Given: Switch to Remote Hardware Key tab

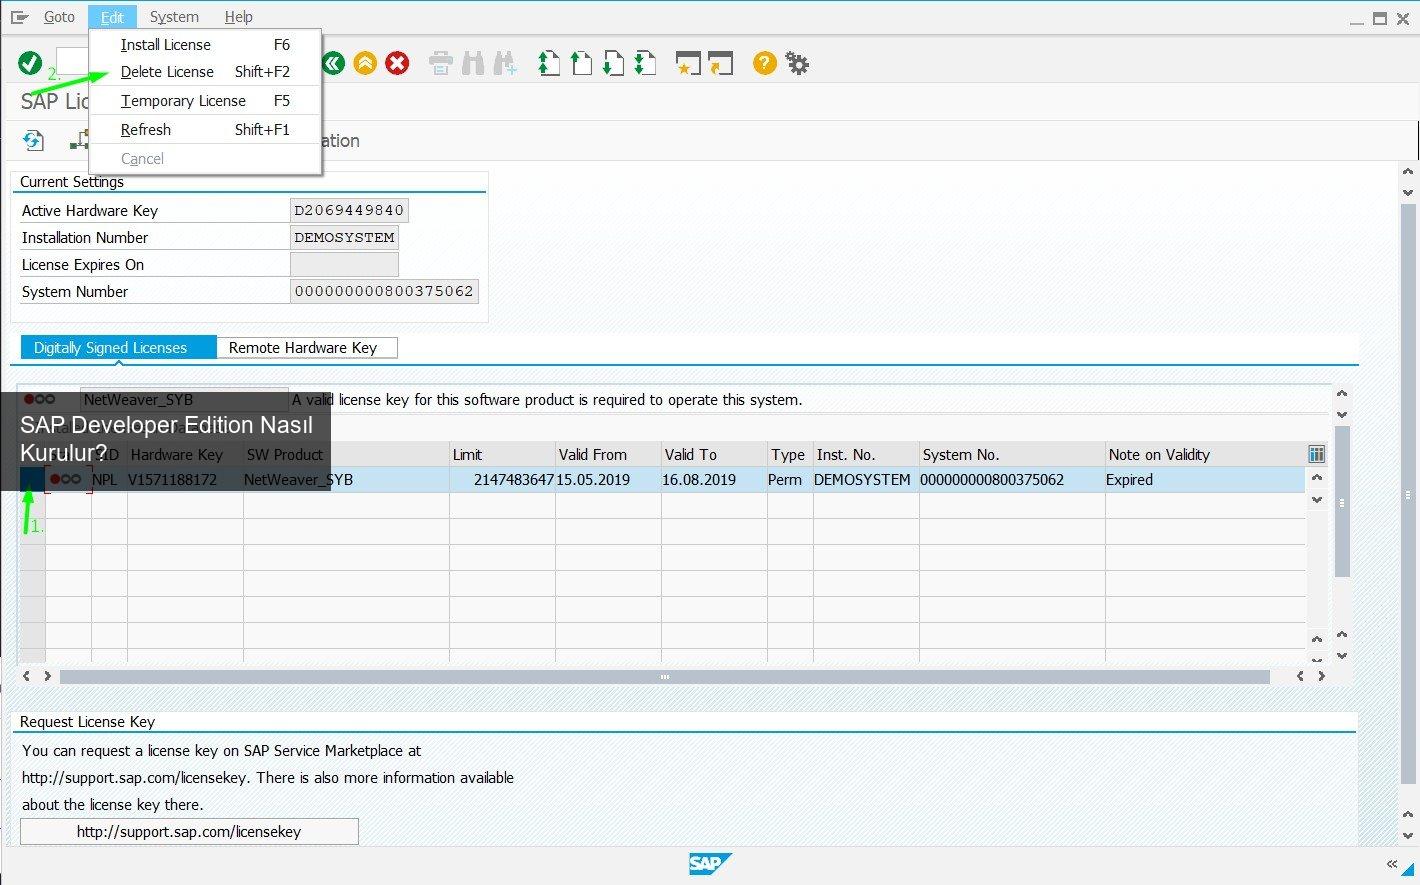Looking at the screenshot, I should tap(303, 348).
